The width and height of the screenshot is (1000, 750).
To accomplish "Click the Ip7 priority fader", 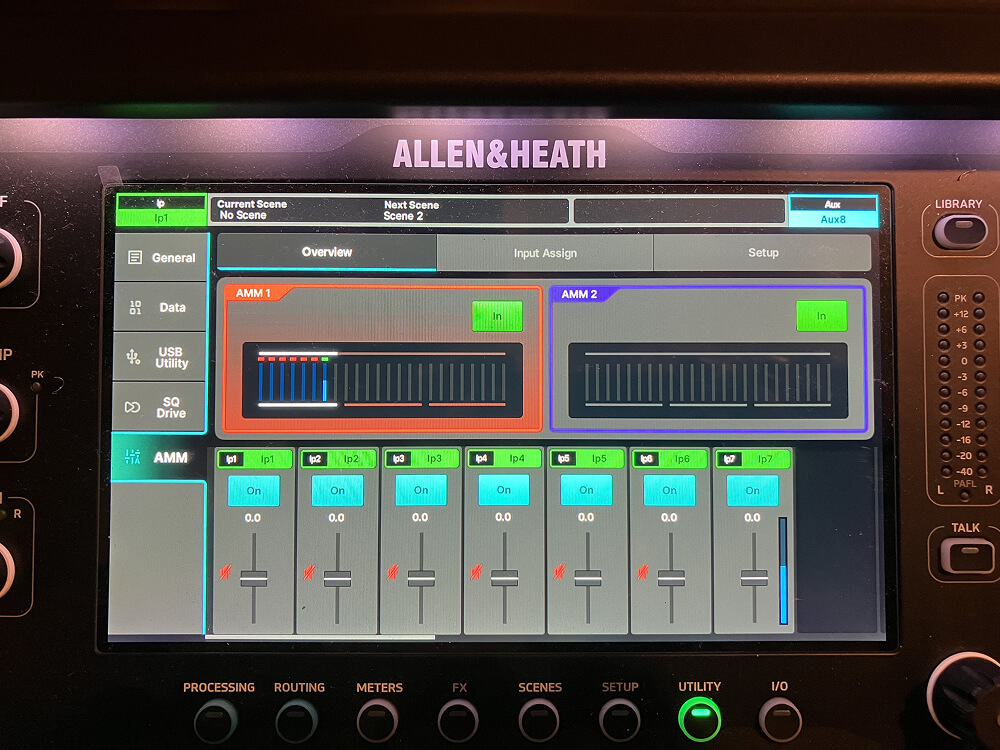I will click(x=754, y=578).
